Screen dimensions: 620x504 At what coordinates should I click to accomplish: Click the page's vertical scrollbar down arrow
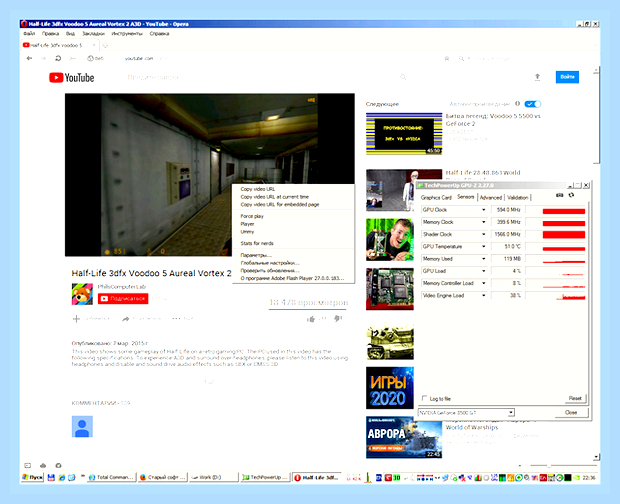coord(596,457)
